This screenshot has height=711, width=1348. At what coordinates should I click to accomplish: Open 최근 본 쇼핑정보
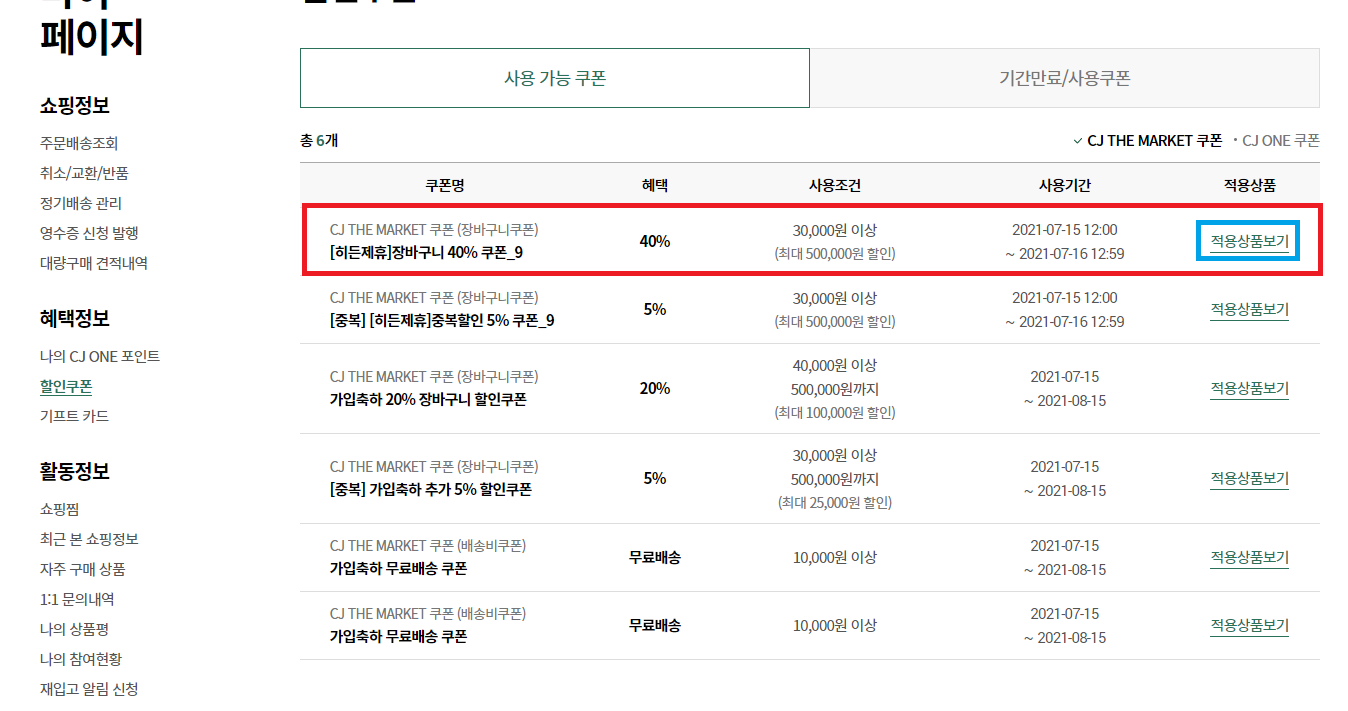pos(89,540)
